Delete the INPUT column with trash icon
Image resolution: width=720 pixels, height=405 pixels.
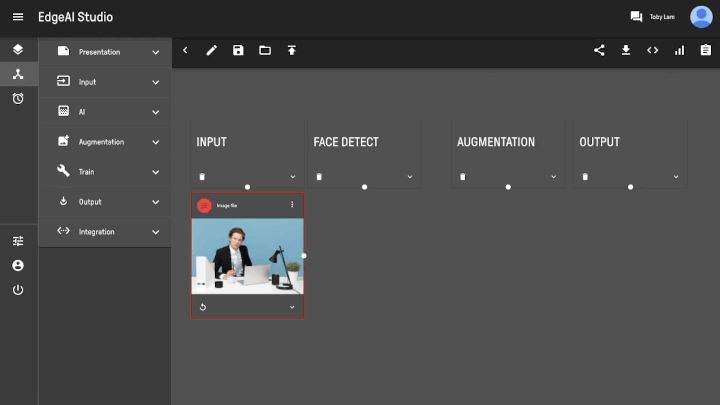pyautogui.click(x=202, y=177)
